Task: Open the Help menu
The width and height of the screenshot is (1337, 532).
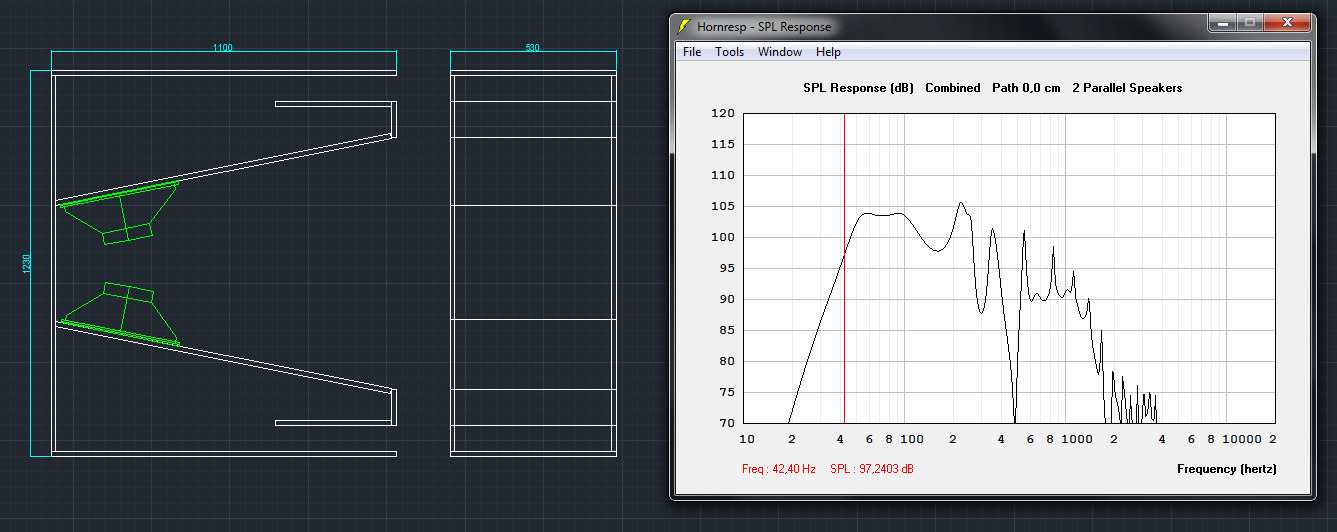Action: click(x=828, y=52)
